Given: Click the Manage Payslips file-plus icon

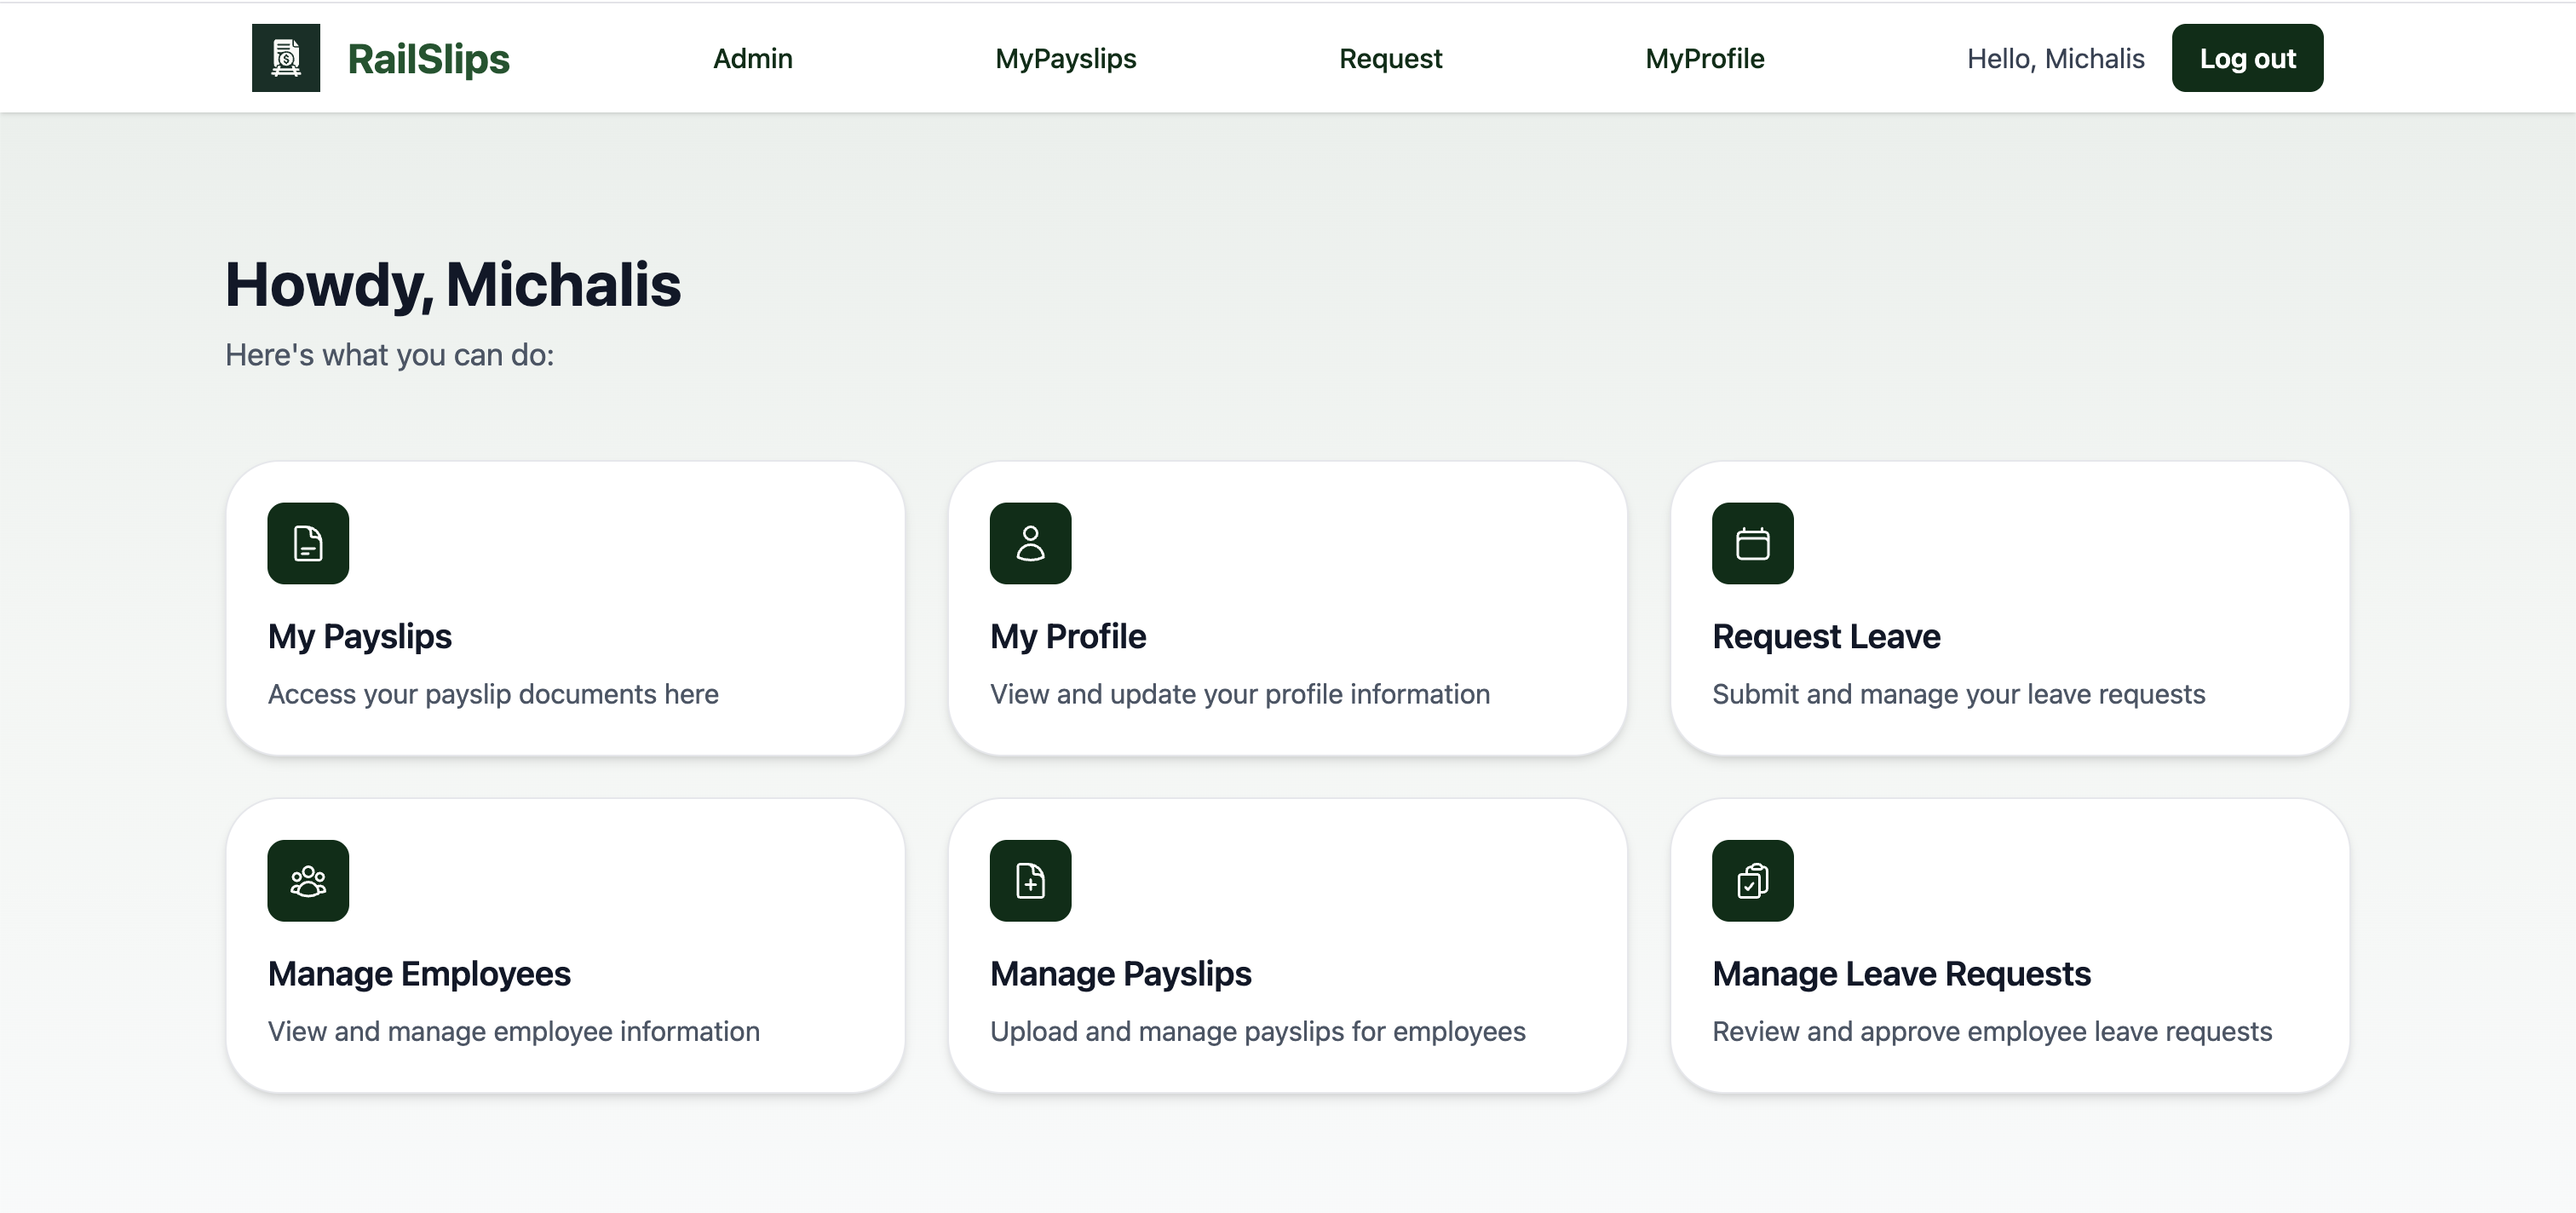Looking at the screenshot, I should click(x=1030, y=881).
